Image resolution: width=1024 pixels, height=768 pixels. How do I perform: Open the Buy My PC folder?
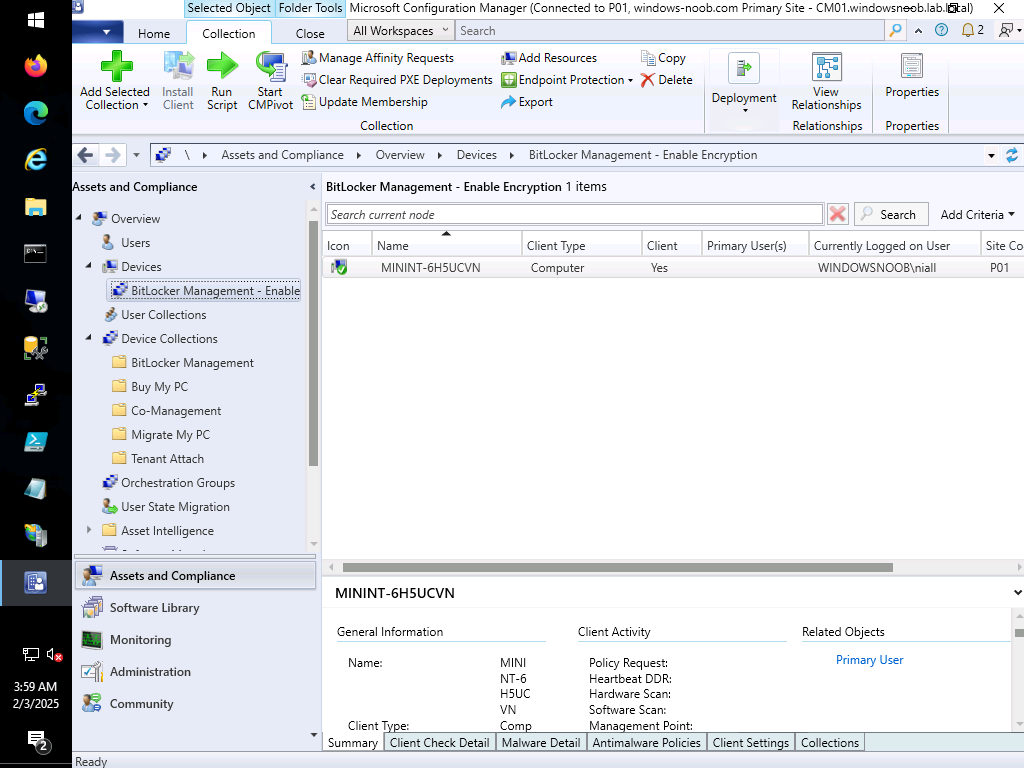pyautogui.click(x=159, y=387)
